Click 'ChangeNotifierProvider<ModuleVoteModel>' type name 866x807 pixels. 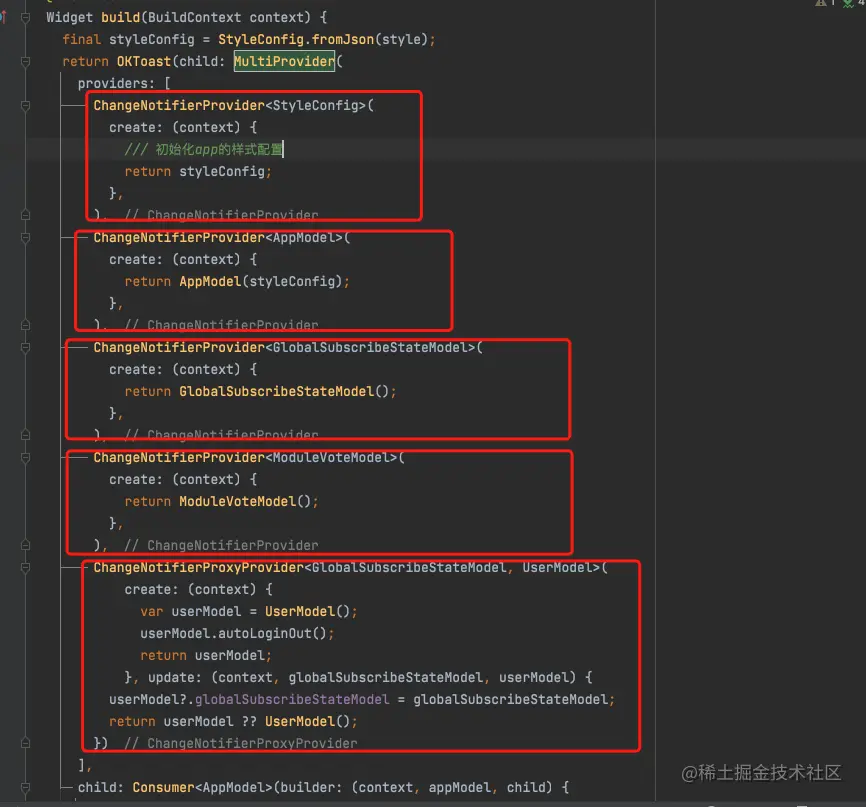(x=245, y=457)
